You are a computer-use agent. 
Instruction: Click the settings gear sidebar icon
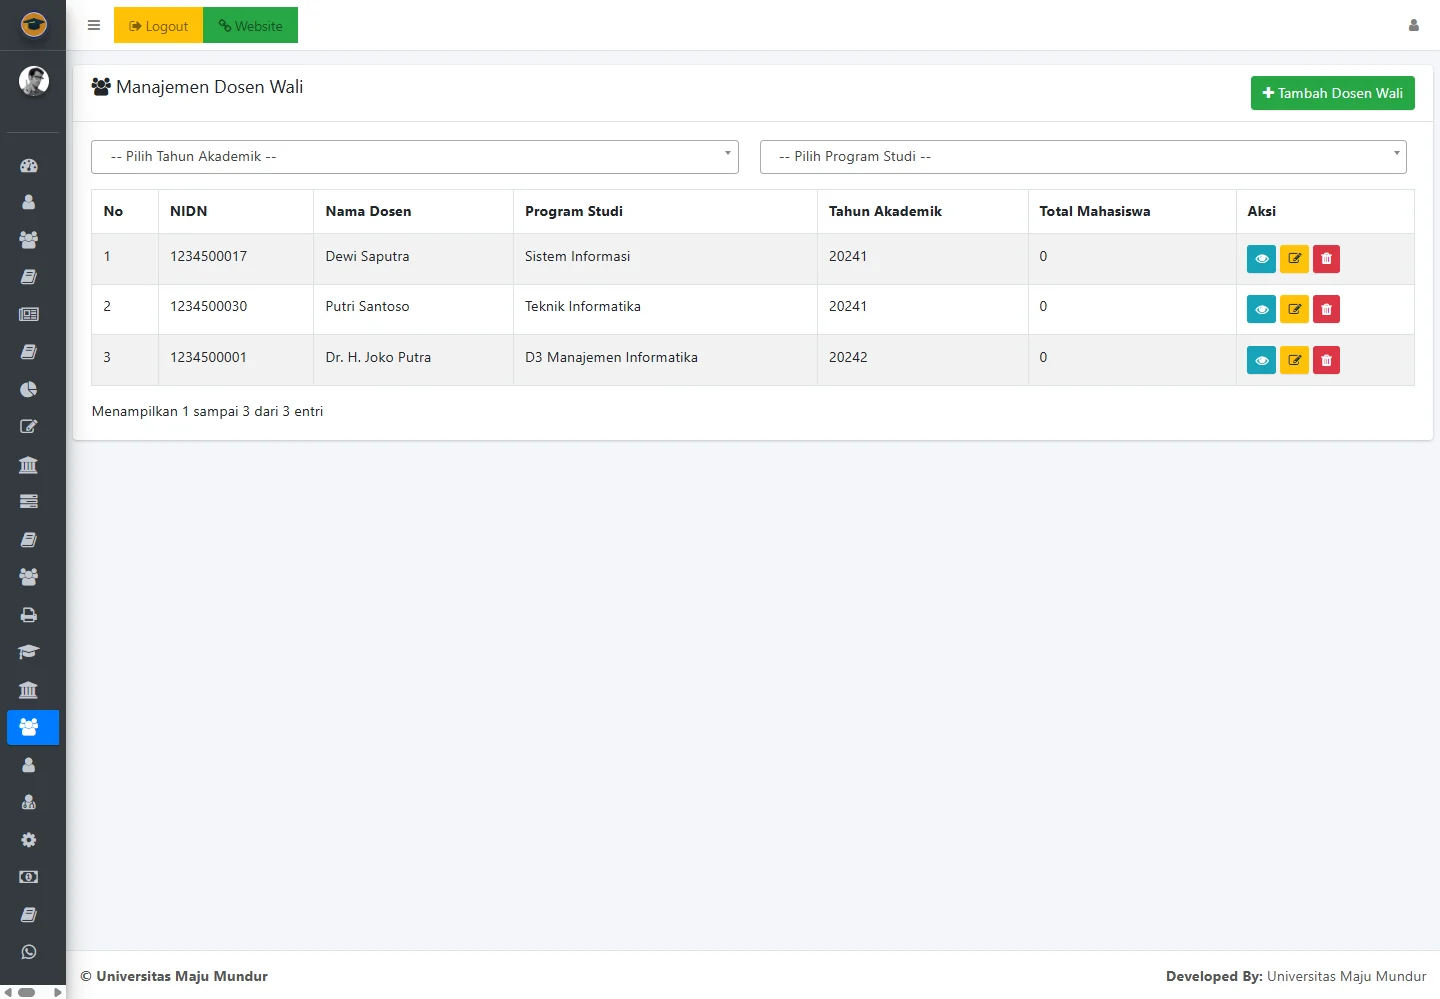point(29,840)
